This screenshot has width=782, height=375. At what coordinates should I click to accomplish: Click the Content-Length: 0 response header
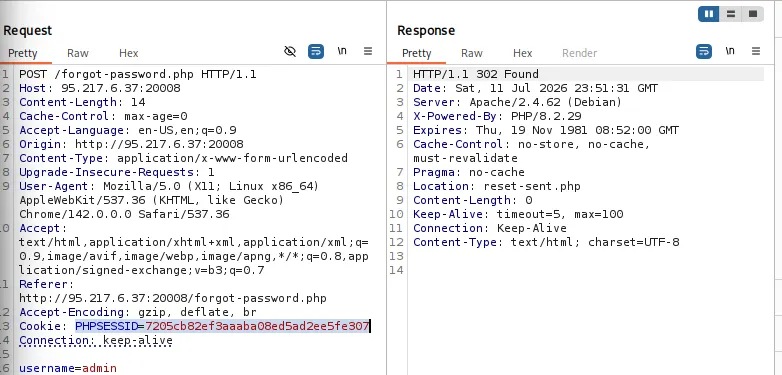(472, 200)
